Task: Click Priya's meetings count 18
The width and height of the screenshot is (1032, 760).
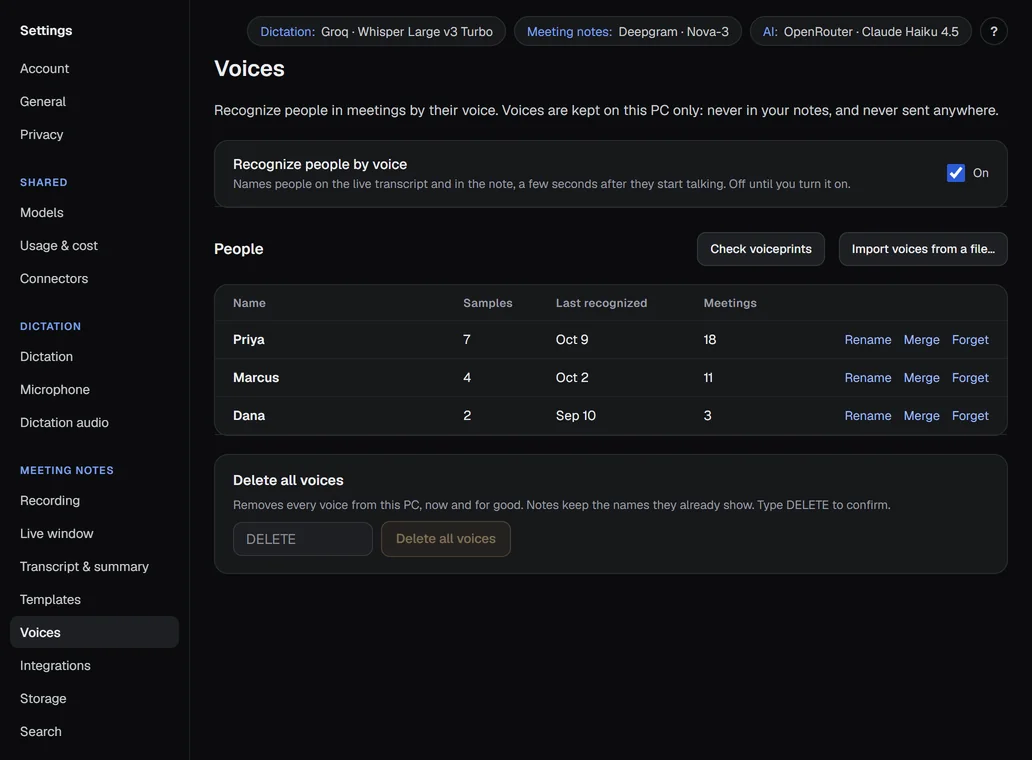Action: (710, 340)
